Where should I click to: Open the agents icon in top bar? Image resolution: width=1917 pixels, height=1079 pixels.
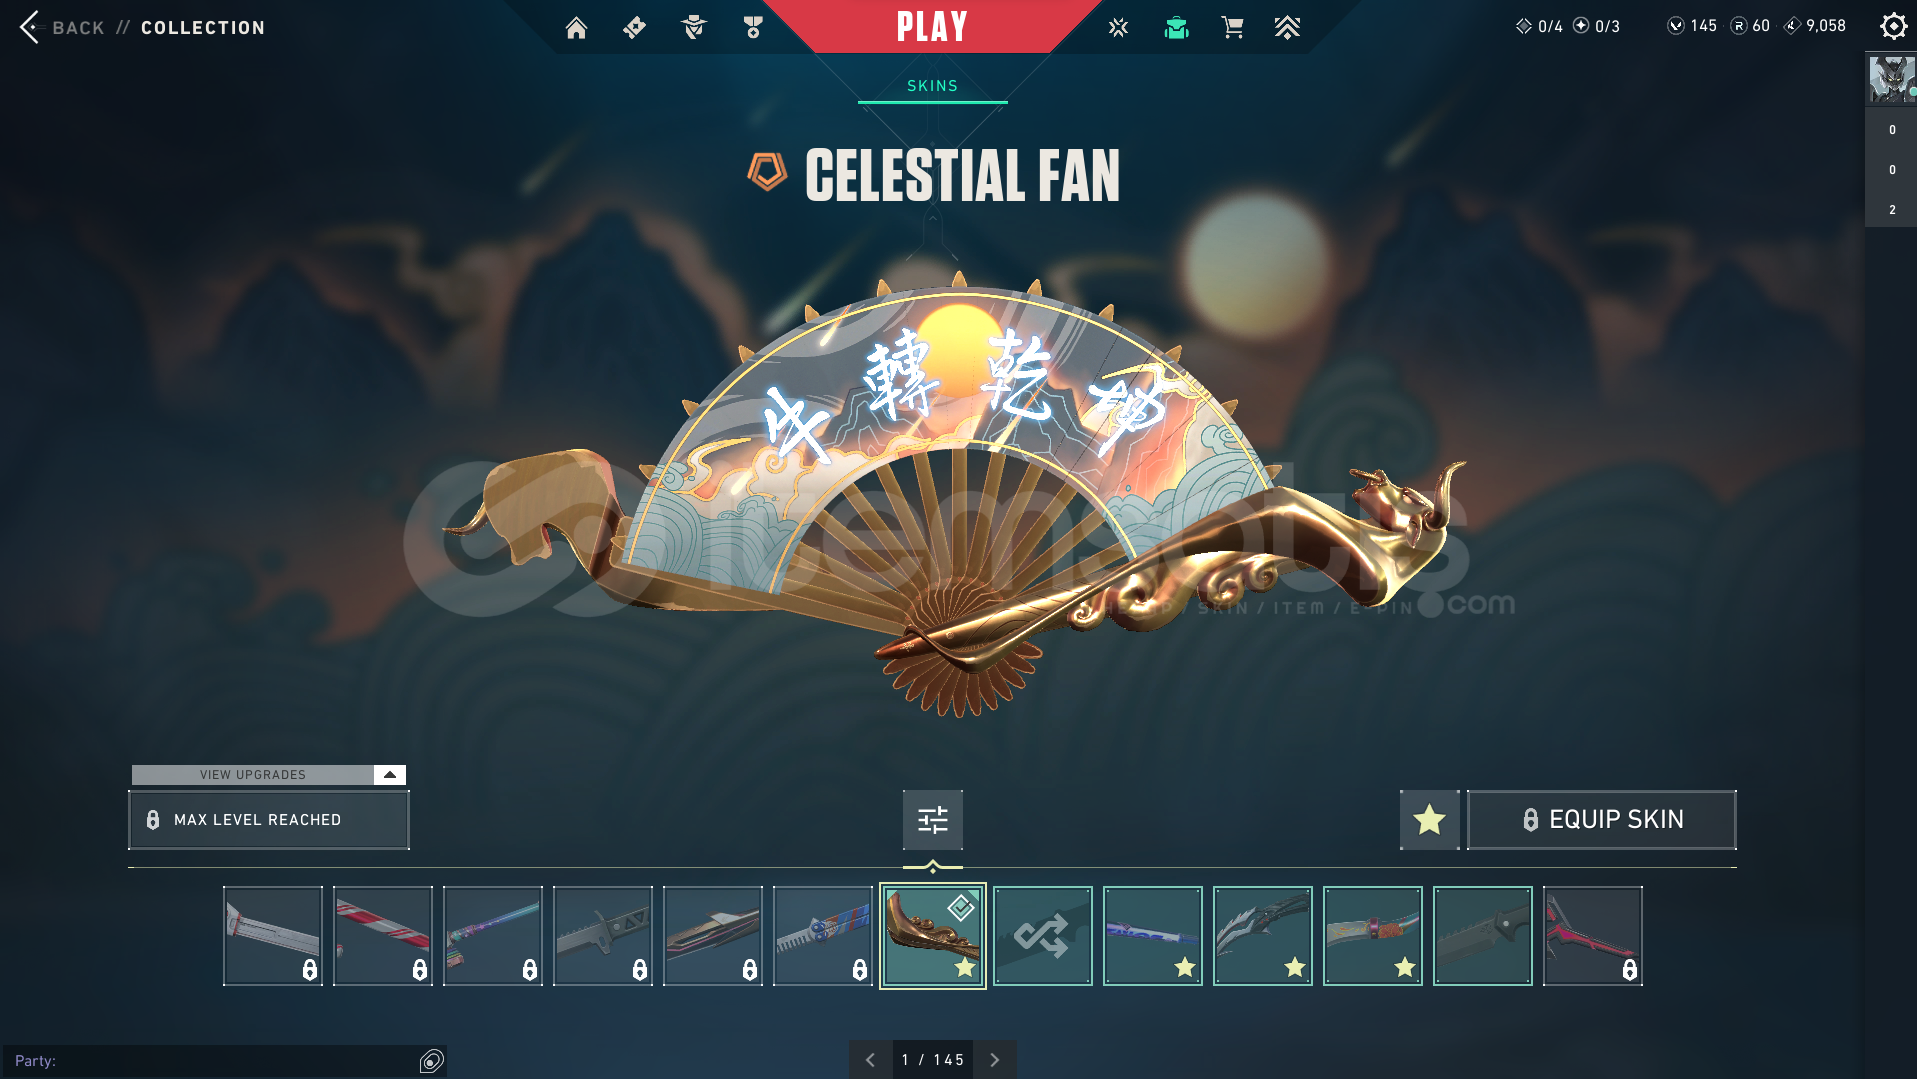pyautogui.click(x=693, y=28)
